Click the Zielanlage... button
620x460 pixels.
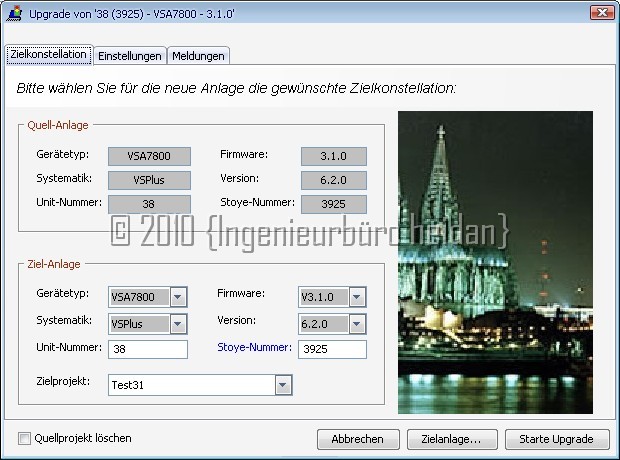pos(451,439)
